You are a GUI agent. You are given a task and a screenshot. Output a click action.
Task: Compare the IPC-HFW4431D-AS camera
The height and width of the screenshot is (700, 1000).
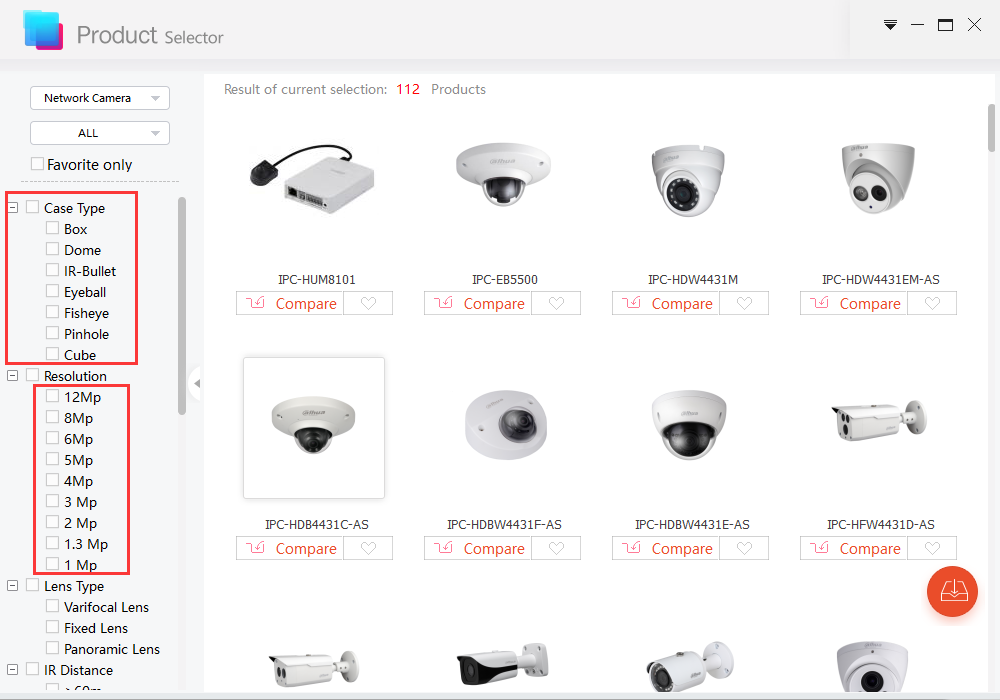(855, 548)
